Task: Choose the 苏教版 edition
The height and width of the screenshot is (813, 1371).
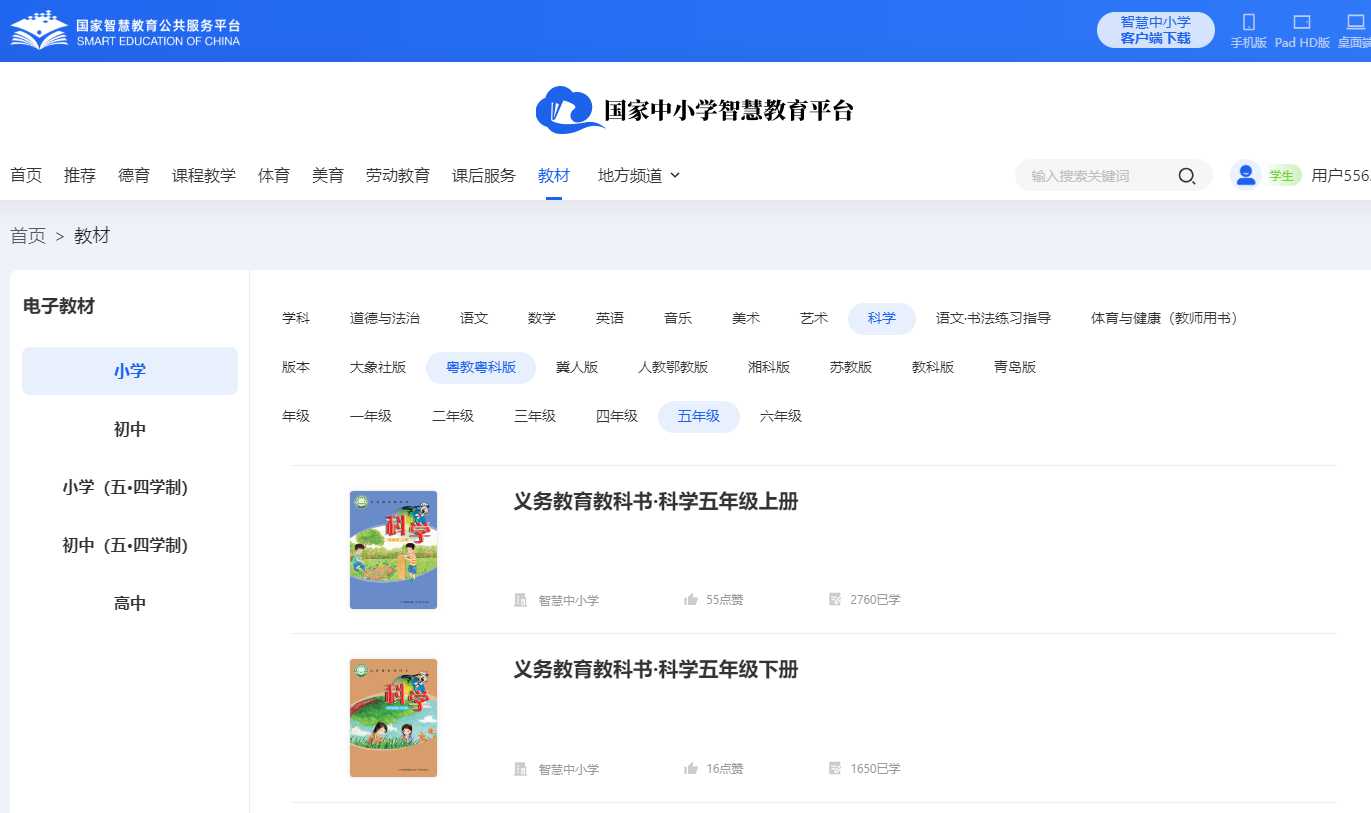Action: 851,367
